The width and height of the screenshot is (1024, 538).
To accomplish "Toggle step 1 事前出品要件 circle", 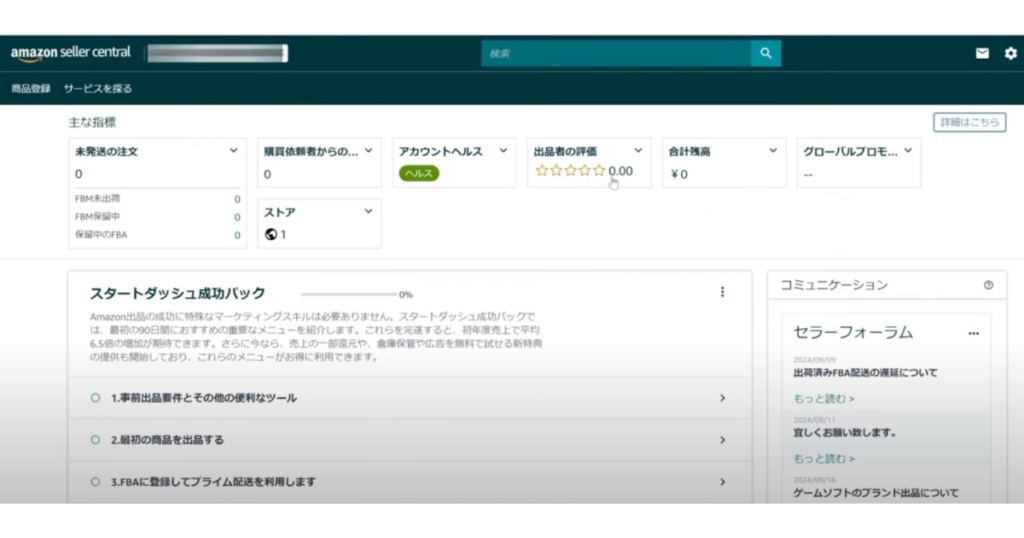I will coord(96,397).
